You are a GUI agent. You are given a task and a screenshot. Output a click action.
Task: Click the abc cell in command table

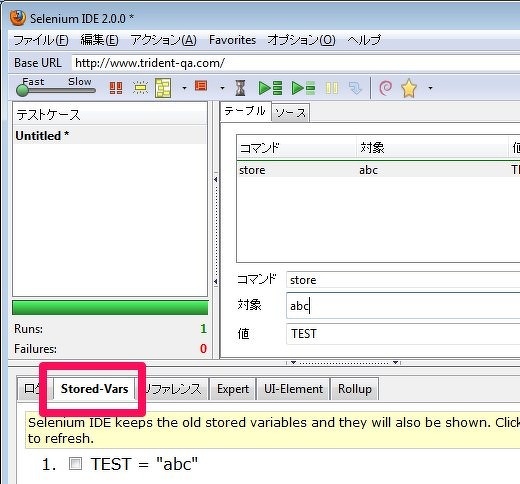(368, 170)
